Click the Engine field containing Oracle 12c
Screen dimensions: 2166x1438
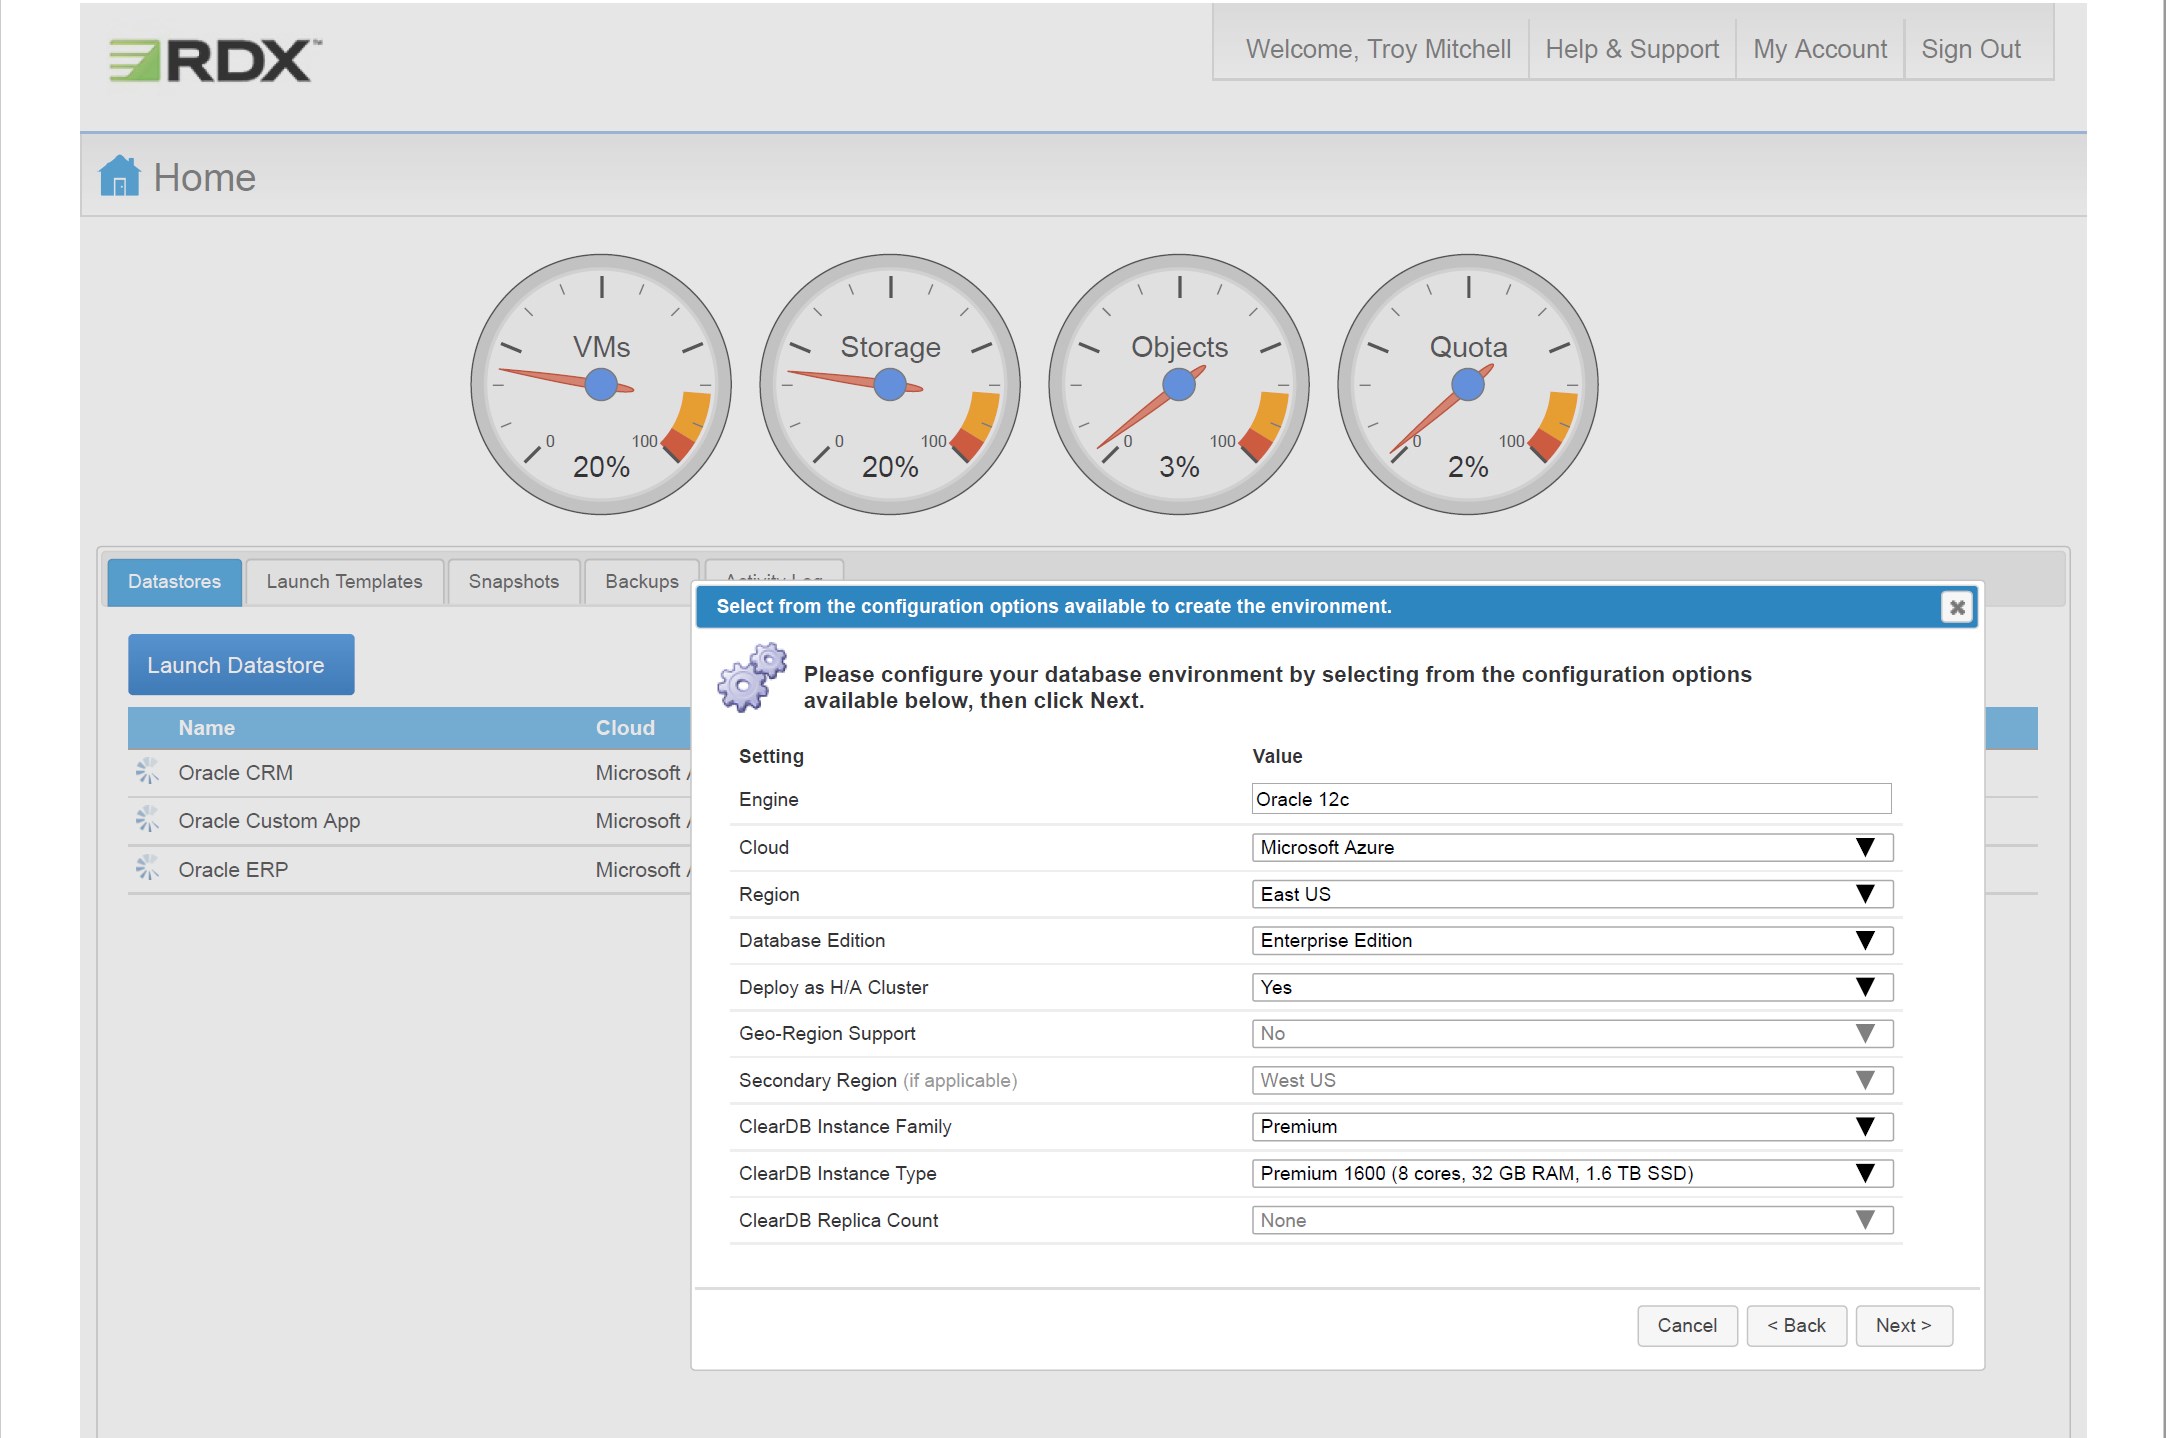(1570, 799)
